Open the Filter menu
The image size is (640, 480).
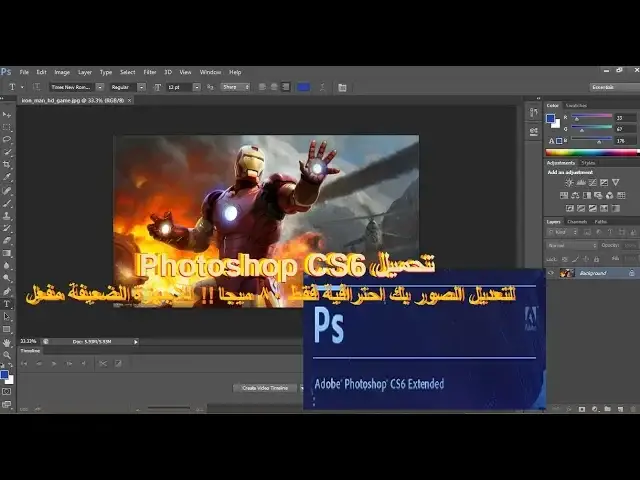click(x=150, y=72)
